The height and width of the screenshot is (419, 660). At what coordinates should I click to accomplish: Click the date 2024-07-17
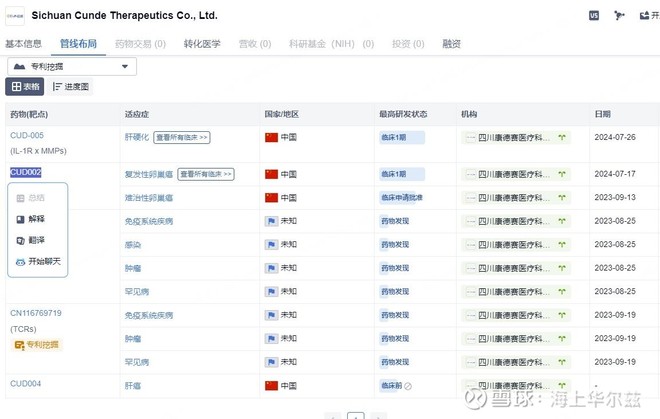point(615,174)
